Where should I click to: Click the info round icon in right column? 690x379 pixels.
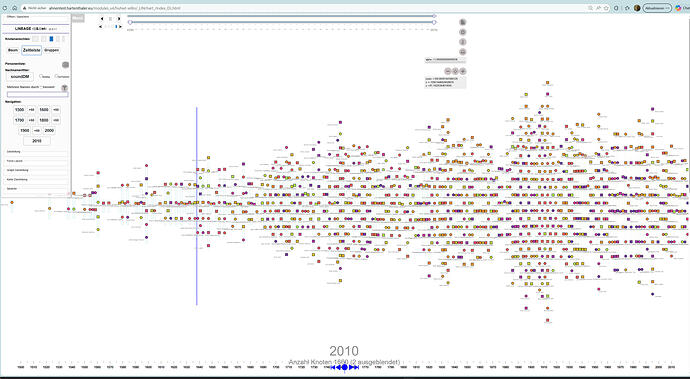462,42
